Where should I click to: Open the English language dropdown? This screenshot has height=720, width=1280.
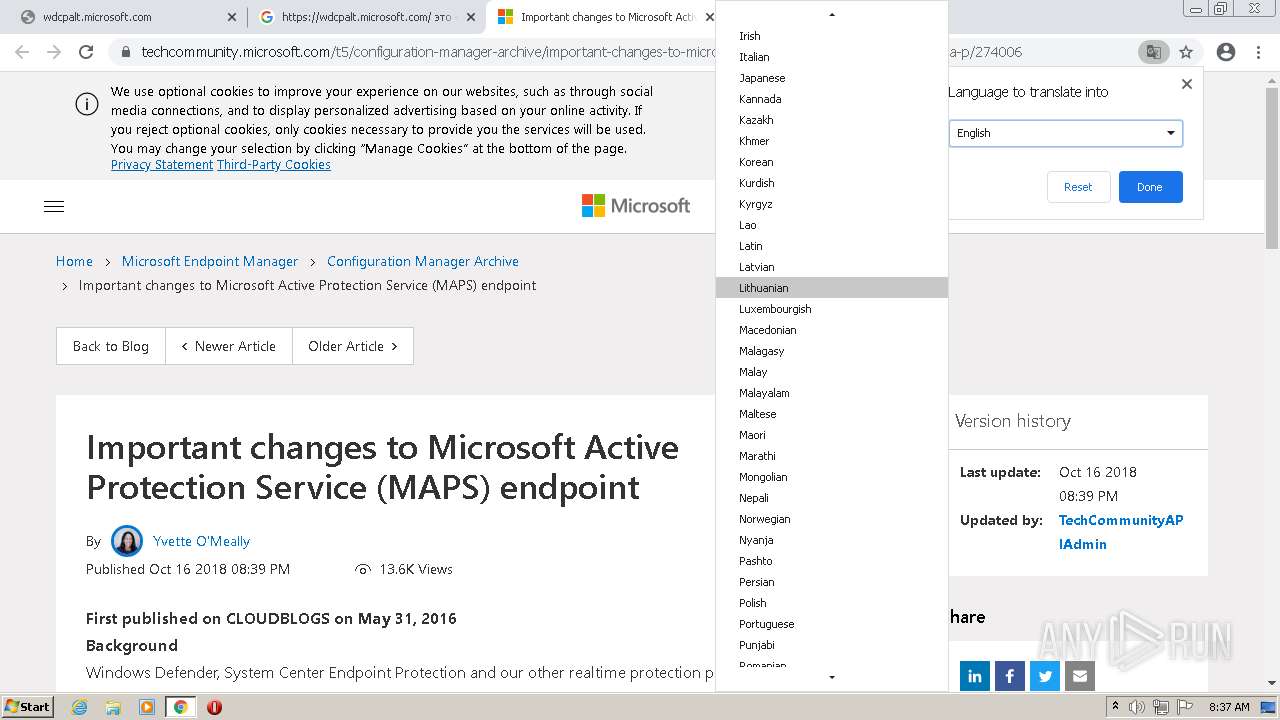pyautogui.click(x=1065, y=133)
